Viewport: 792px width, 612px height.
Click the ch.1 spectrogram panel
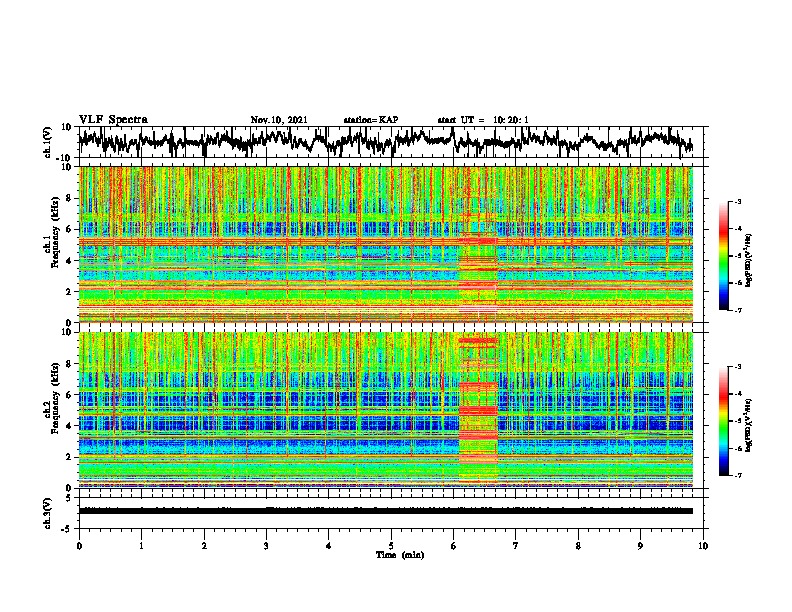click(x=385, y=244)
